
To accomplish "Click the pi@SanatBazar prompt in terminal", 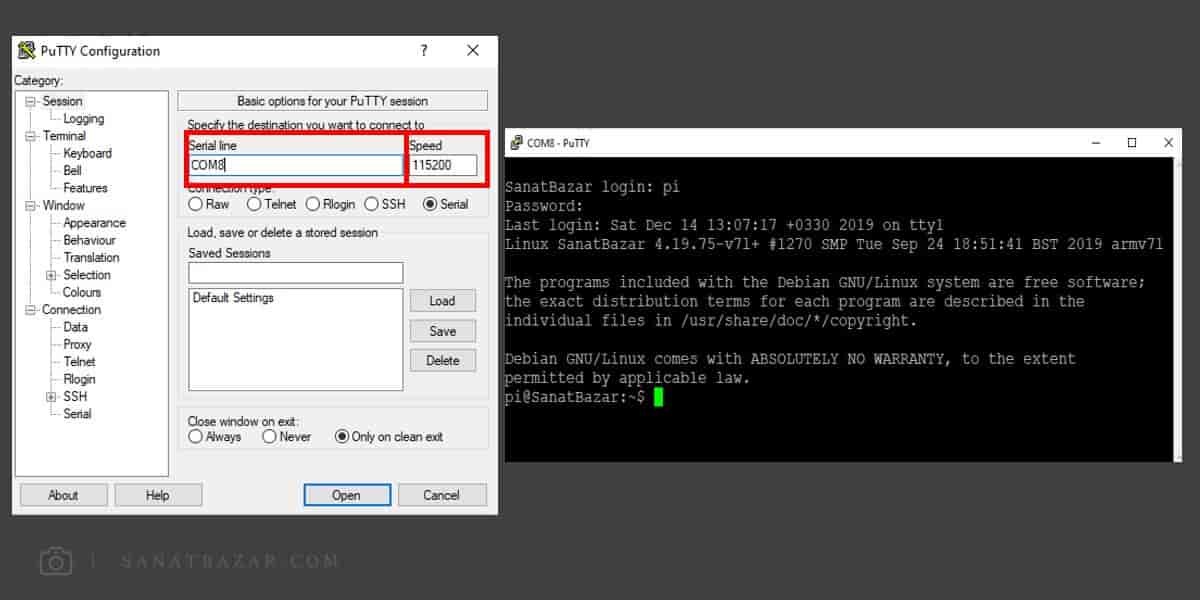I will [x=575, y=398].
